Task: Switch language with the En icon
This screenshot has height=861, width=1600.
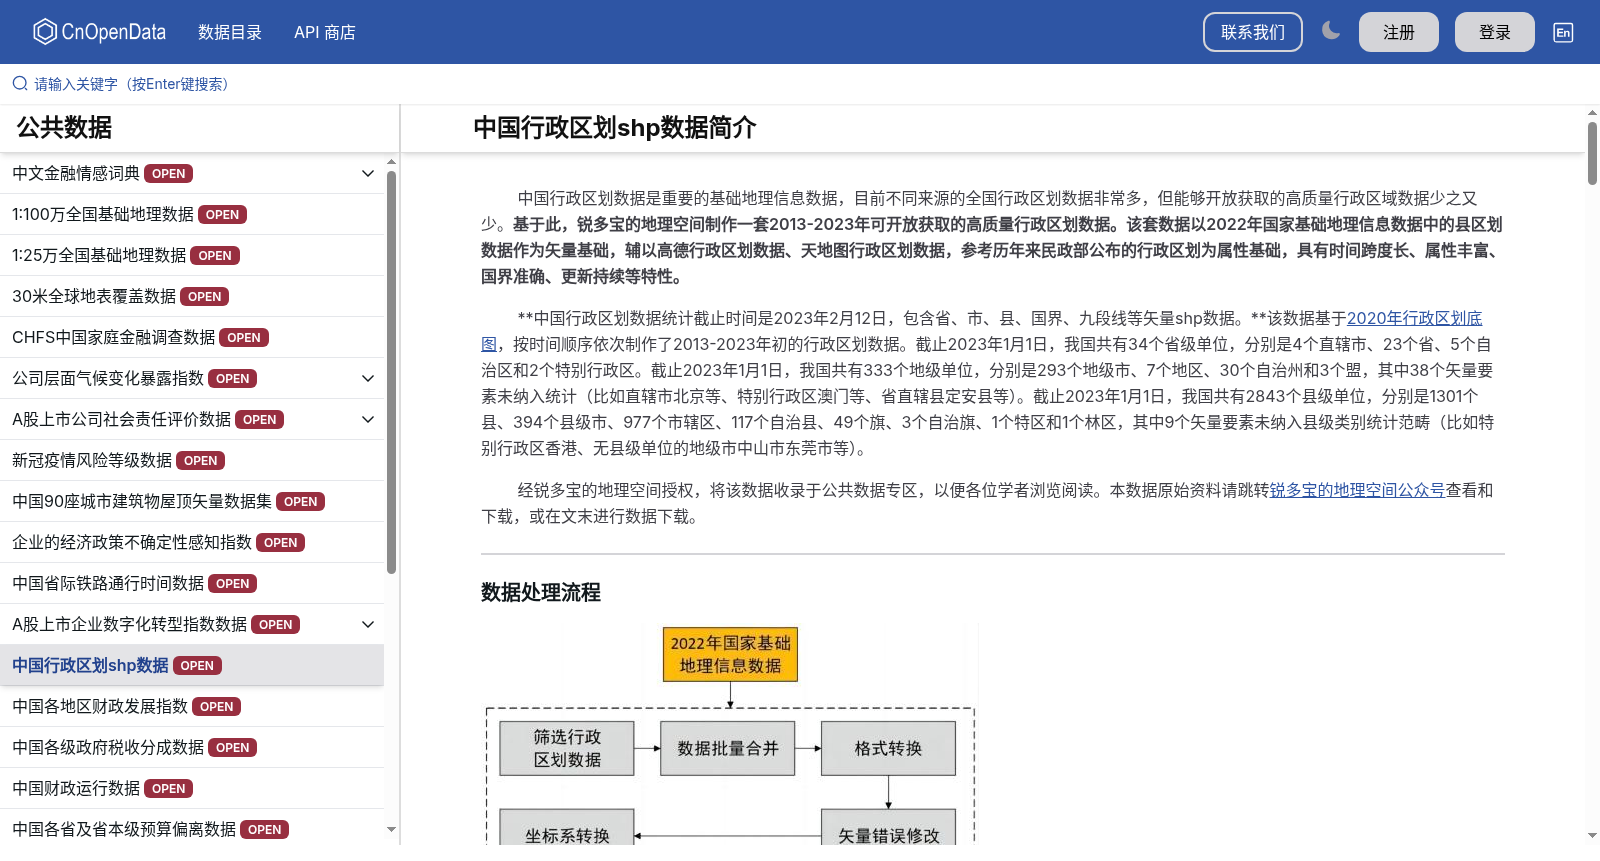Action: (x=1563, y=32)
